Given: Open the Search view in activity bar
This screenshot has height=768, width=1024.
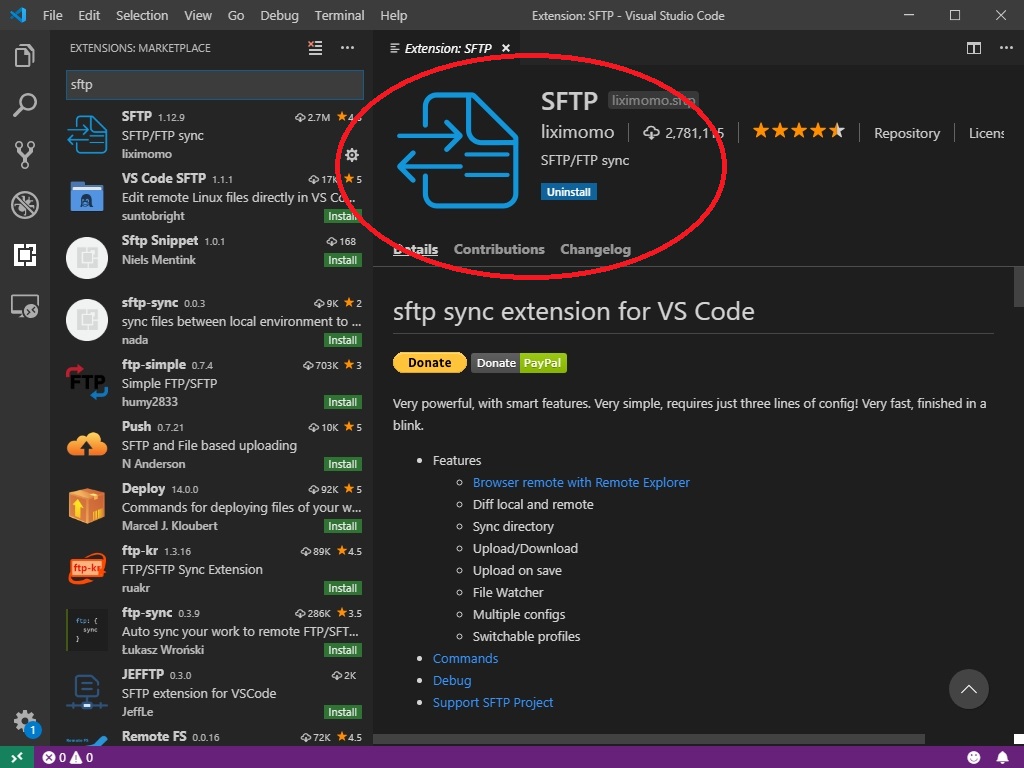Looking at the screenshot, I should click(25, 105).
